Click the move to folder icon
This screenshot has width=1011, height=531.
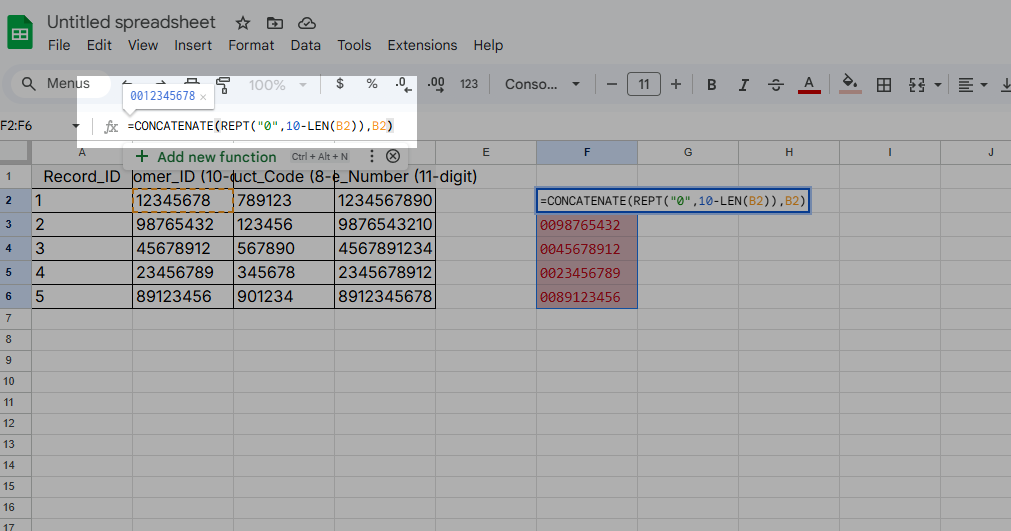coord(274,23)
